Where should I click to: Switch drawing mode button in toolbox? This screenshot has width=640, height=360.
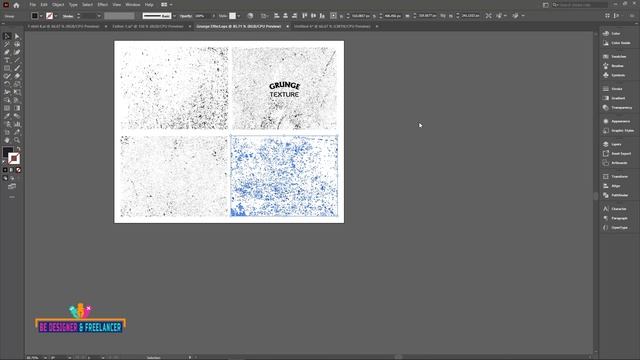click(x=5, y=178)
